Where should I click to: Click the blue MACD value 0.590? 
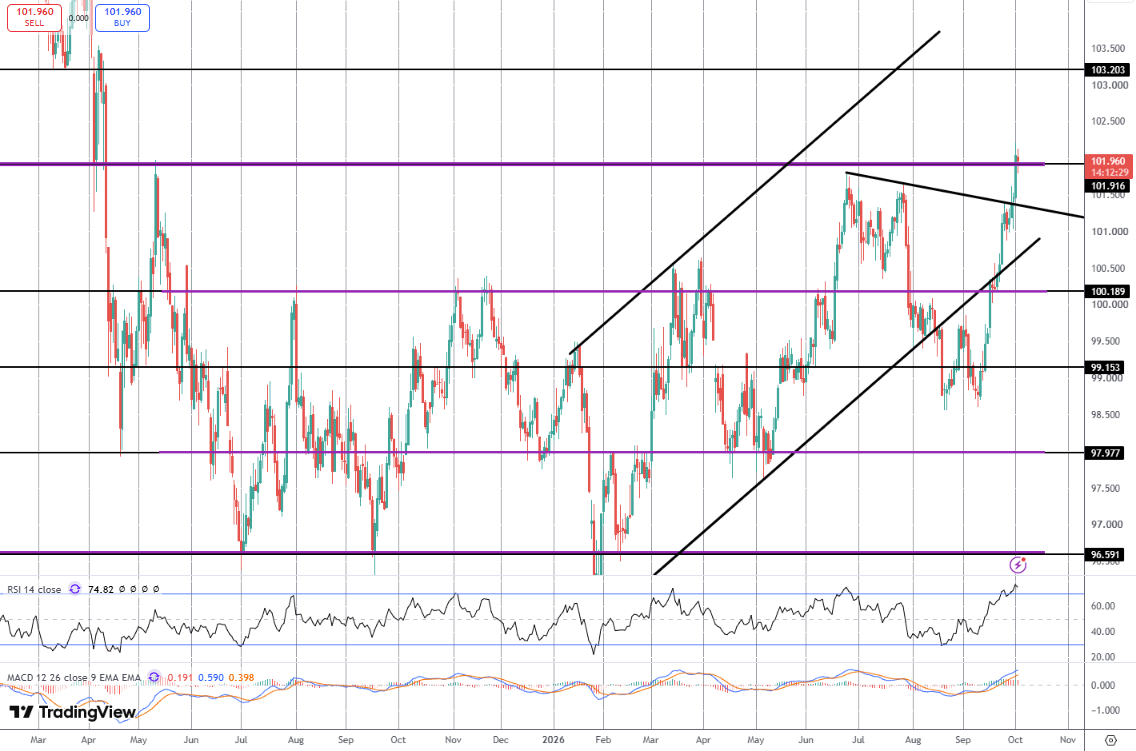coord(211,678)
